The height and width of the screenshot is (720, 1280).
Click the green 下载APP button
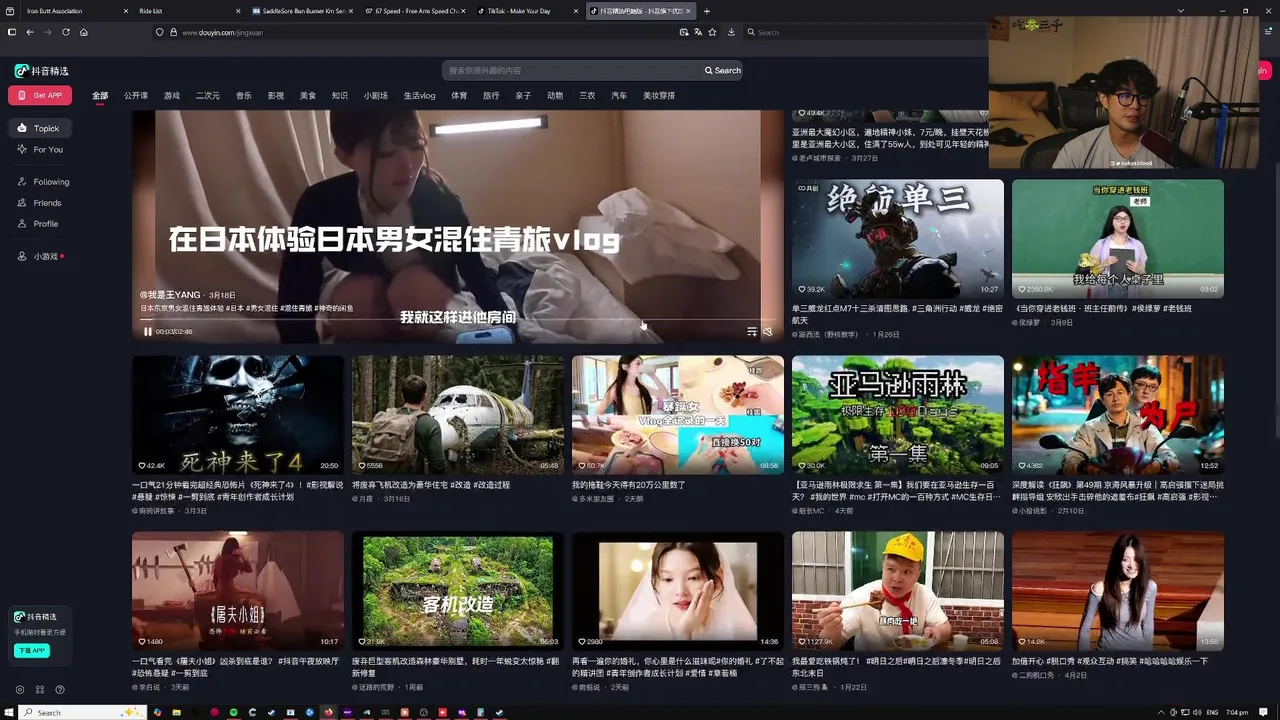click(x=31, y=650)
